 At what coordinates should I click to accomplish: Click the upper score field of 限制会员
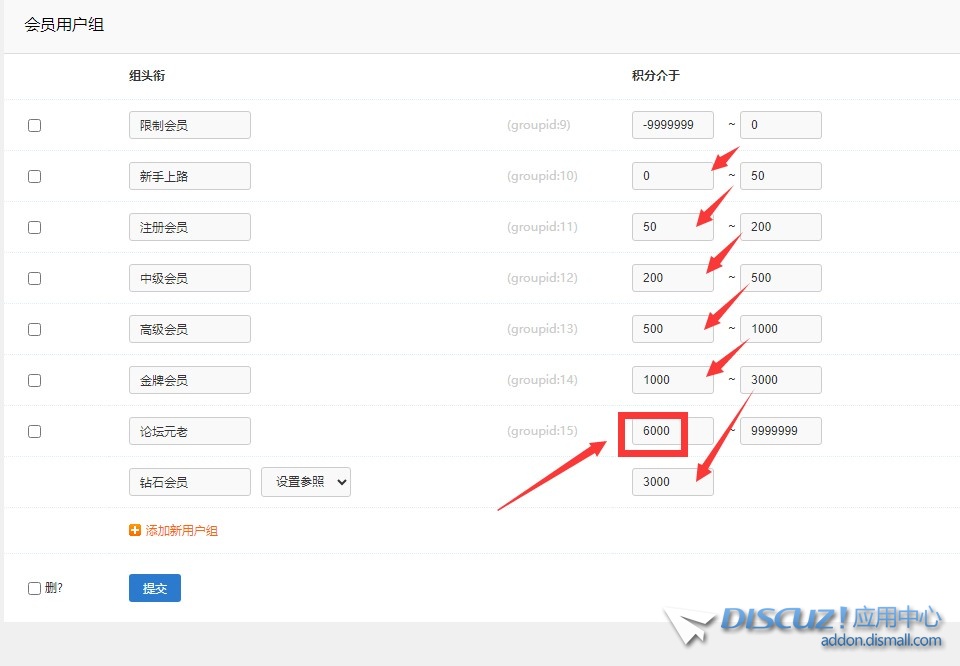tap(781, 125)
